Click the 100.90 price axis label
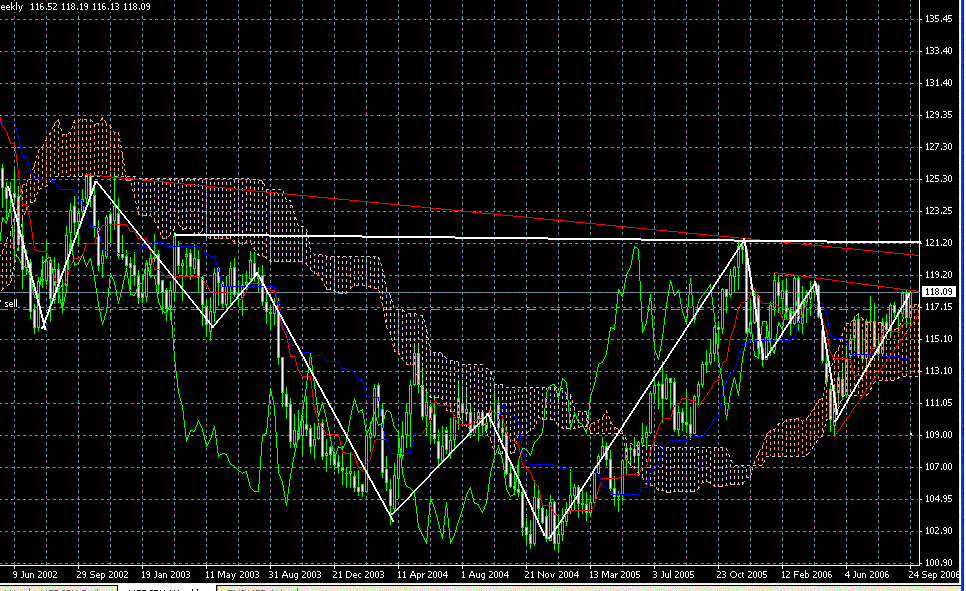Image resolution: width=966 pixels, height=591 pixels. (x=939, y=563)
